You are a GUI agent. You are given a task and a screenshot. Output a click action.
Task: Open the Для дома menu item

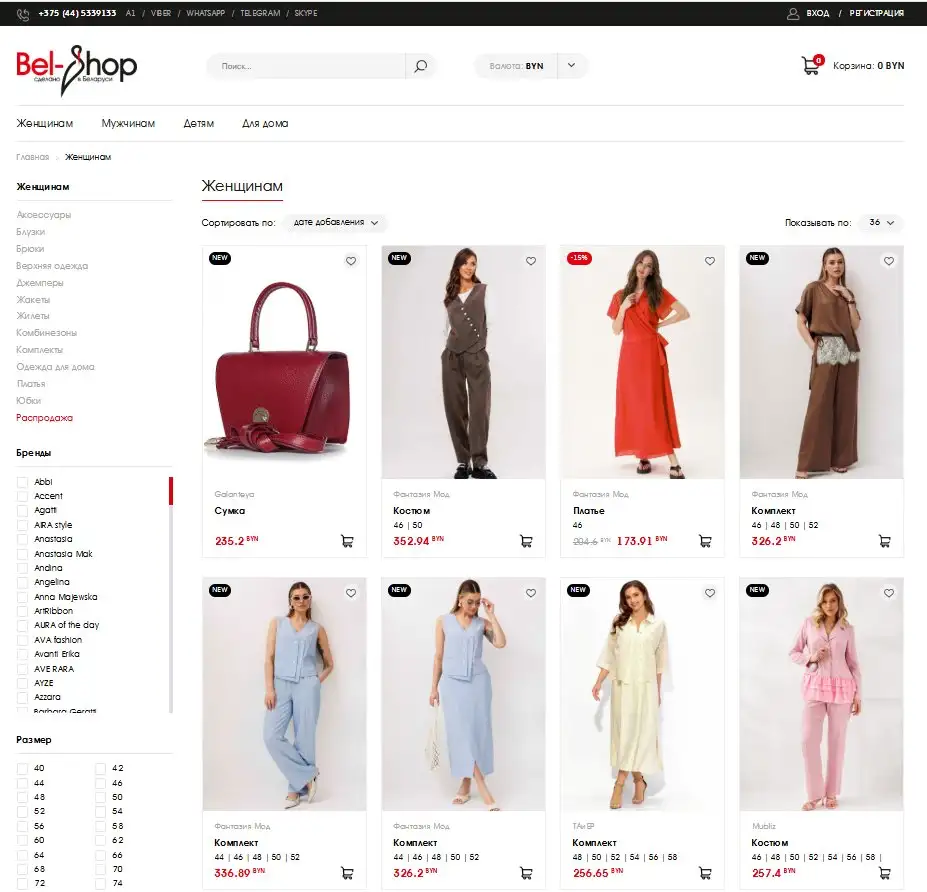[x=265, y=124]
